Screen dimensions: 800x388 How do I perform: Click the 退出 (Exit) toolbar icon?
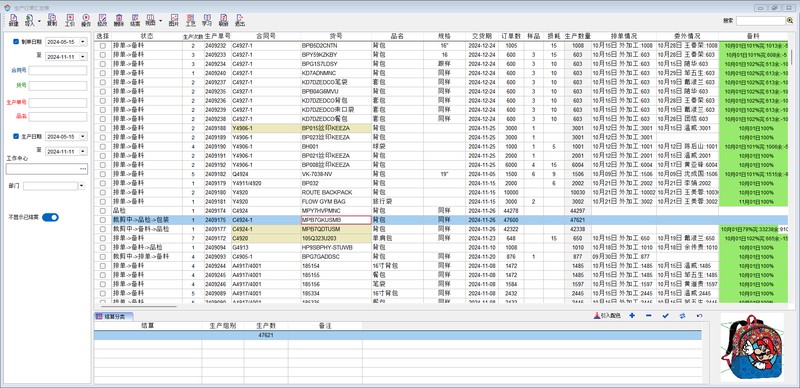[240, 20]
